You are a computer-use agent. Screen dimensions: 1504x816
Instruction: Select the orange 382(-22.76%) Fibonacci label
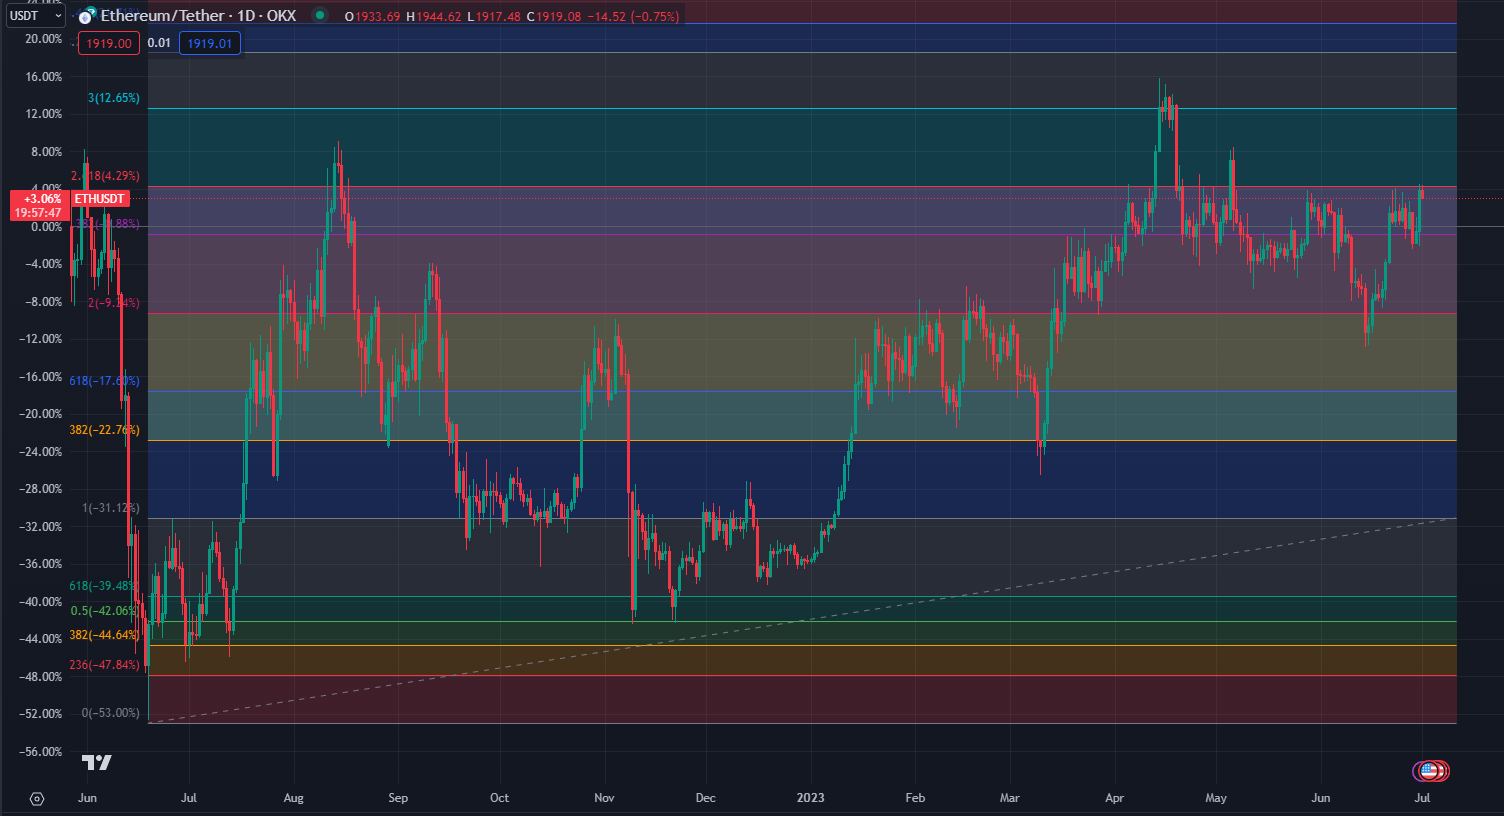(104, 430)
